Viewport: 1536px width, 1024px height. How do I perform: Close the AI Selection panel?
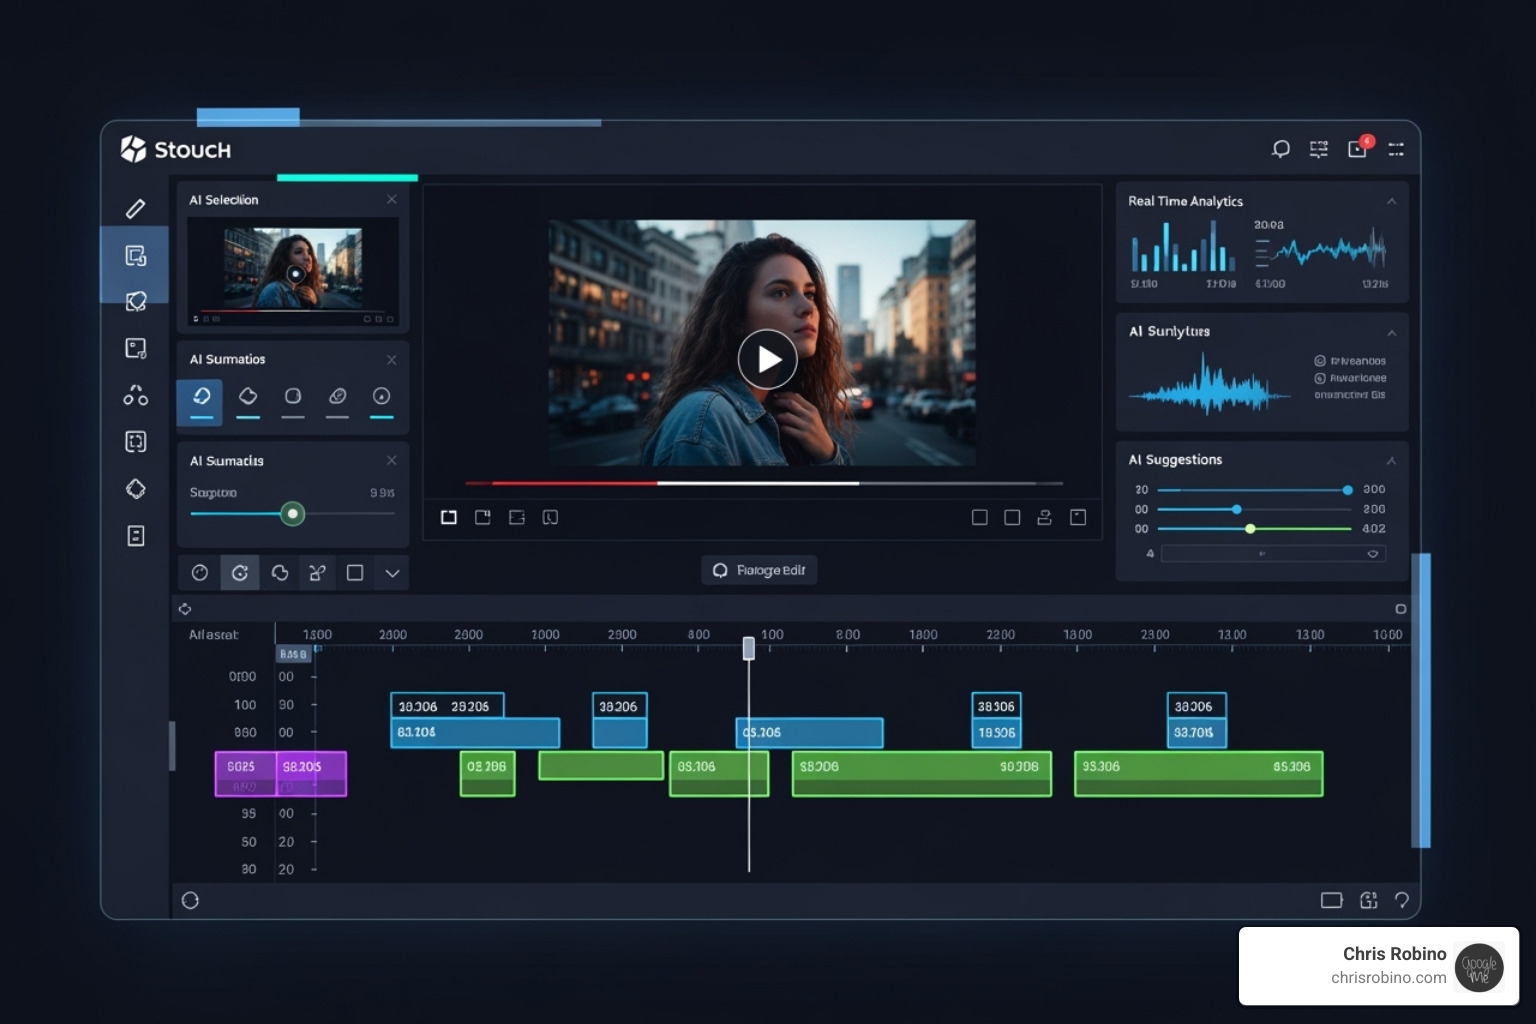pos(392,200)
